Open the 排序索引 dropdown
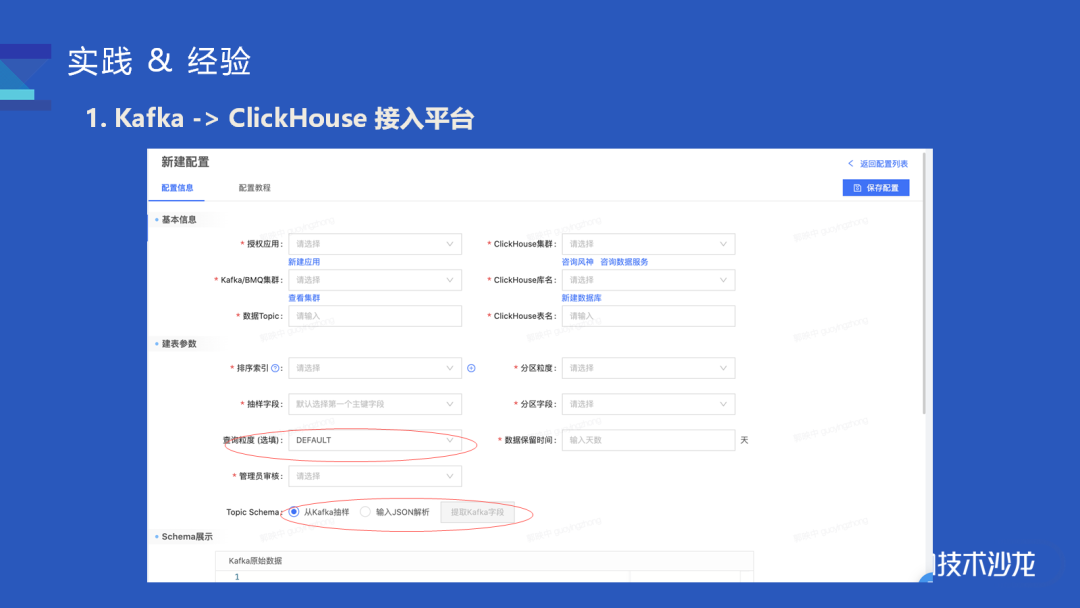 pos(375,368)
